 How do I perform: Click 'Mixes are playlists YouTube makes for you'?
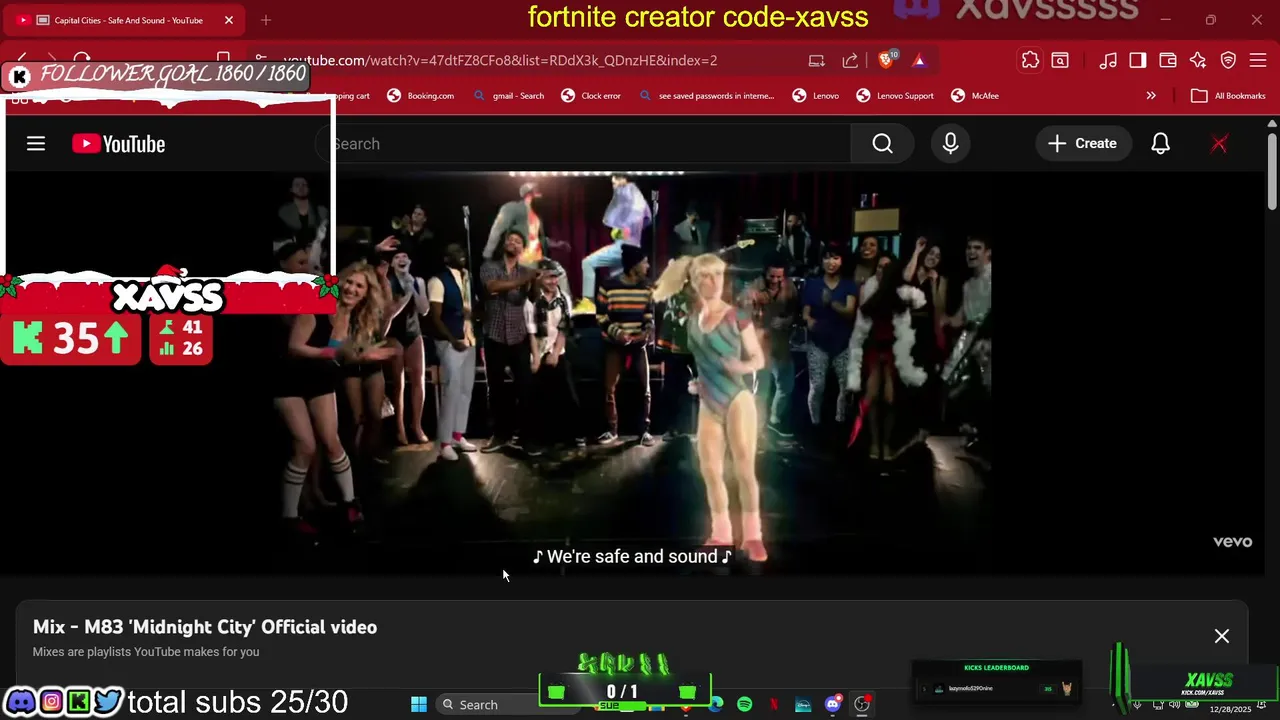[146, 652]
